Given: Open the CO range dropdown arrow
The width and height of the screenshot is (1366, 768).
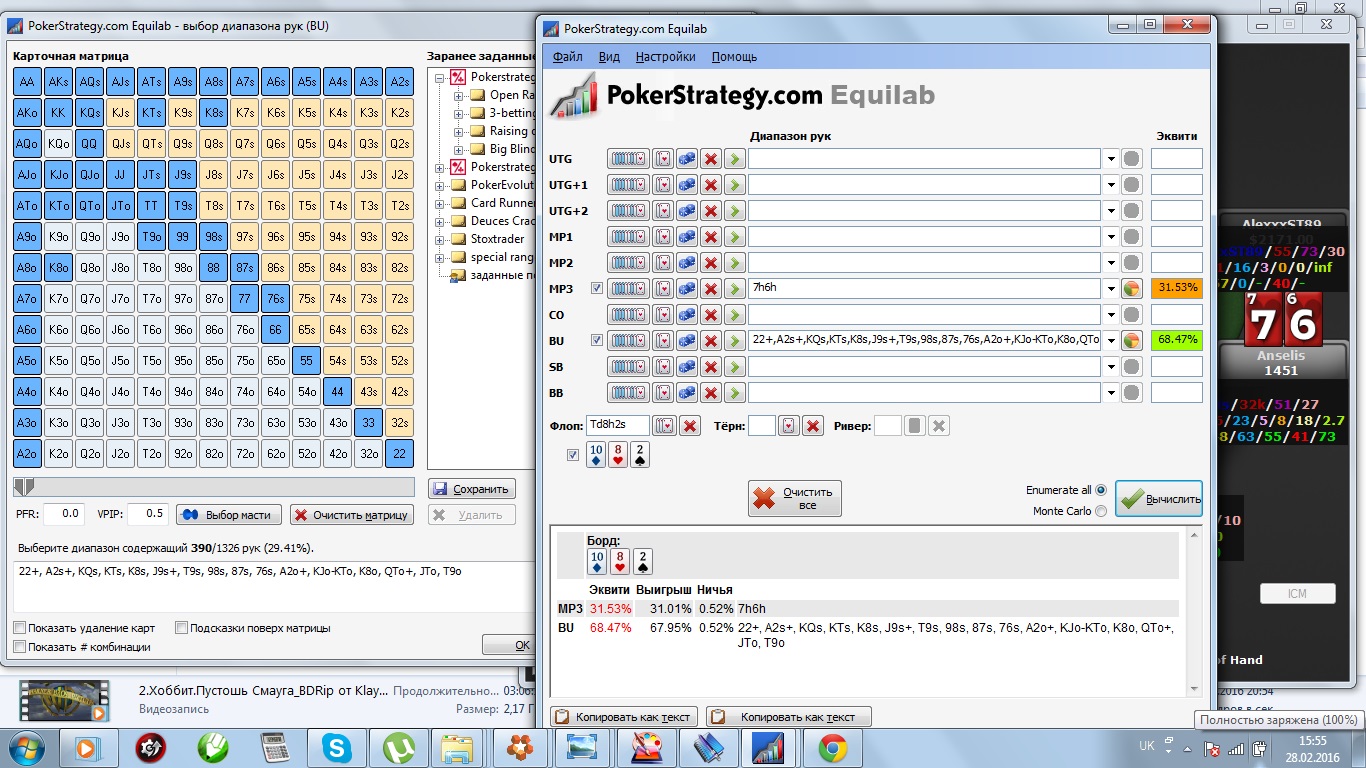Looking at the screenshot, I should [x=1111, y=315].
